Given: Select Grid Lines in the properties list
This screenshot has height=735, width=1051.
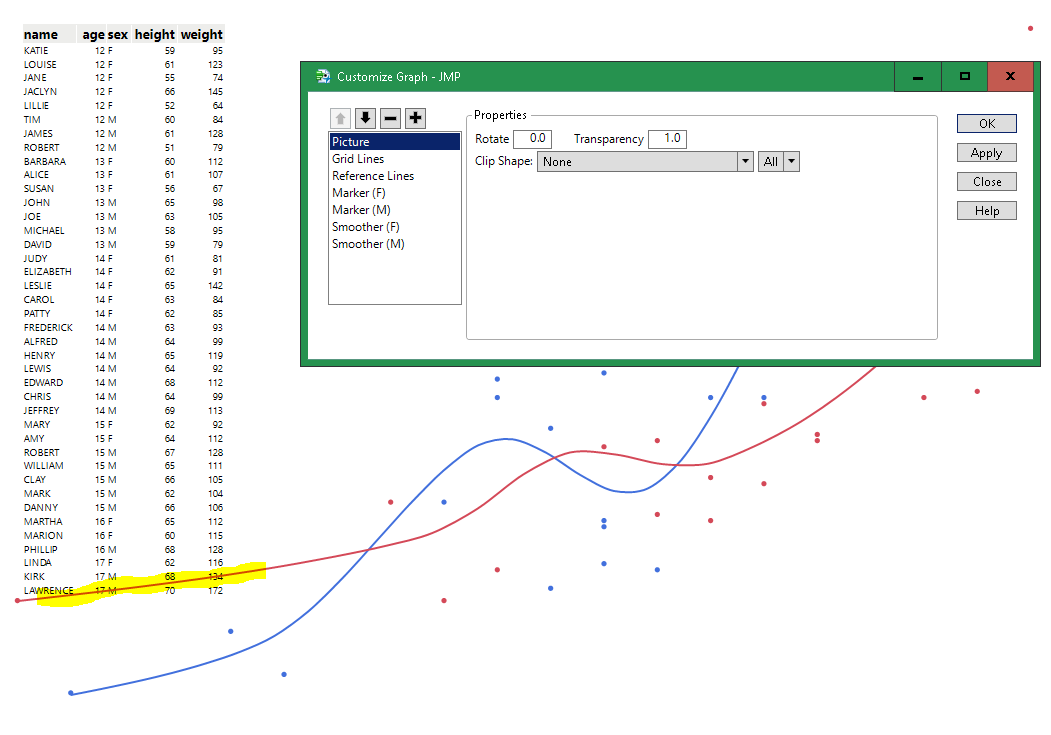Looking at the screenshot, I should [358, 158].
